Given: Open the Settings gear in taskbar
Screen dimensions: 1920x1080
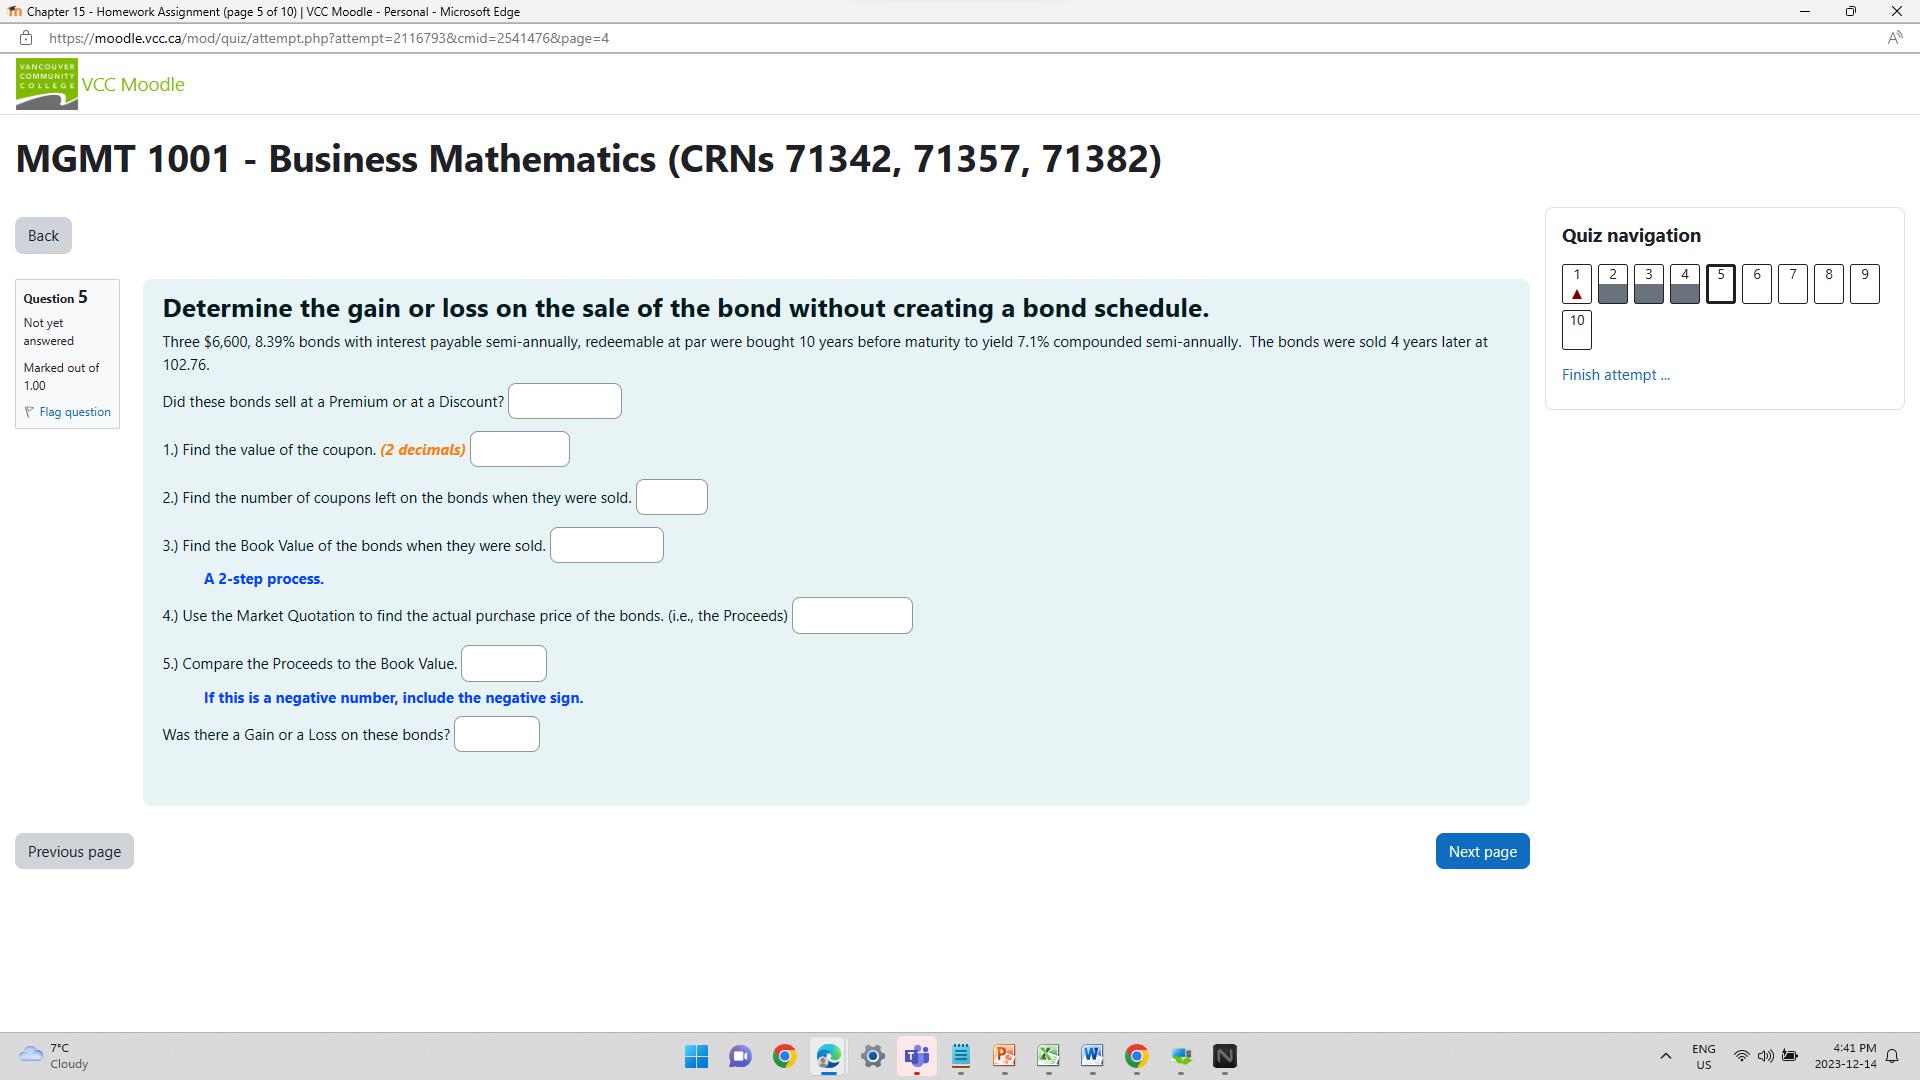Looking at the screenshot, I should click(872, 1056).
